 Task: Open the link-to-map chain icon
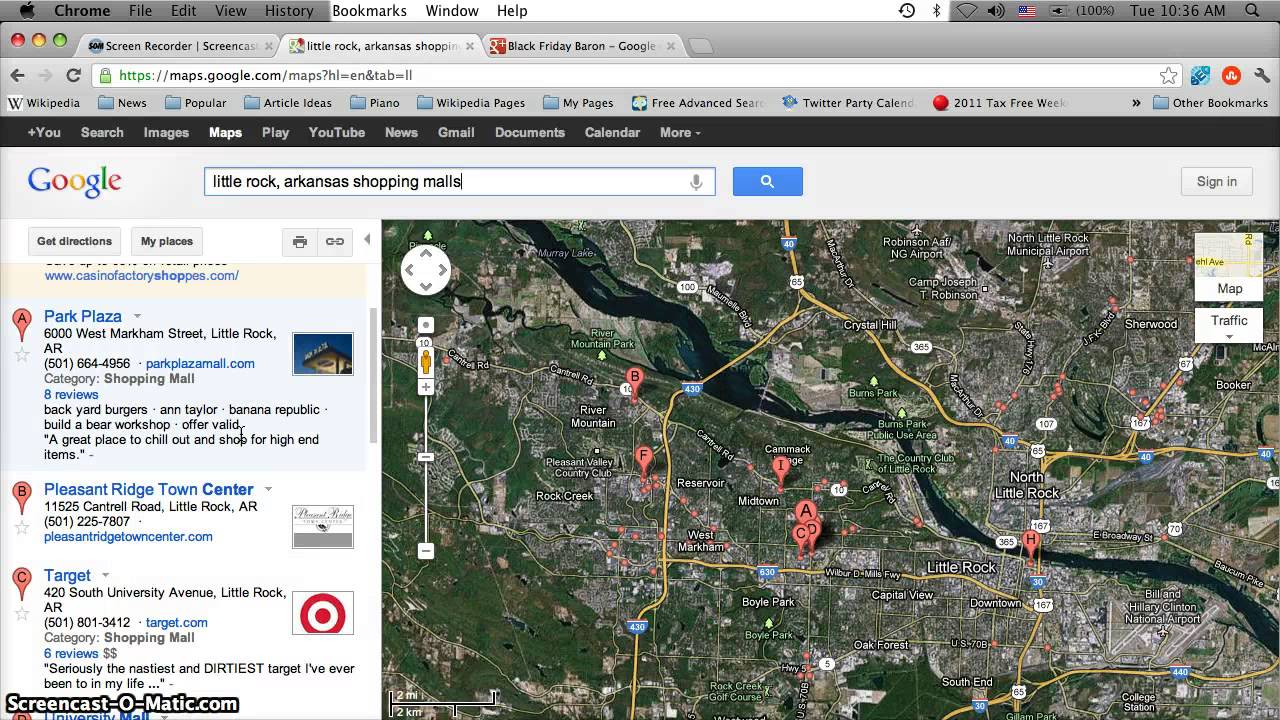click(335, 241)
